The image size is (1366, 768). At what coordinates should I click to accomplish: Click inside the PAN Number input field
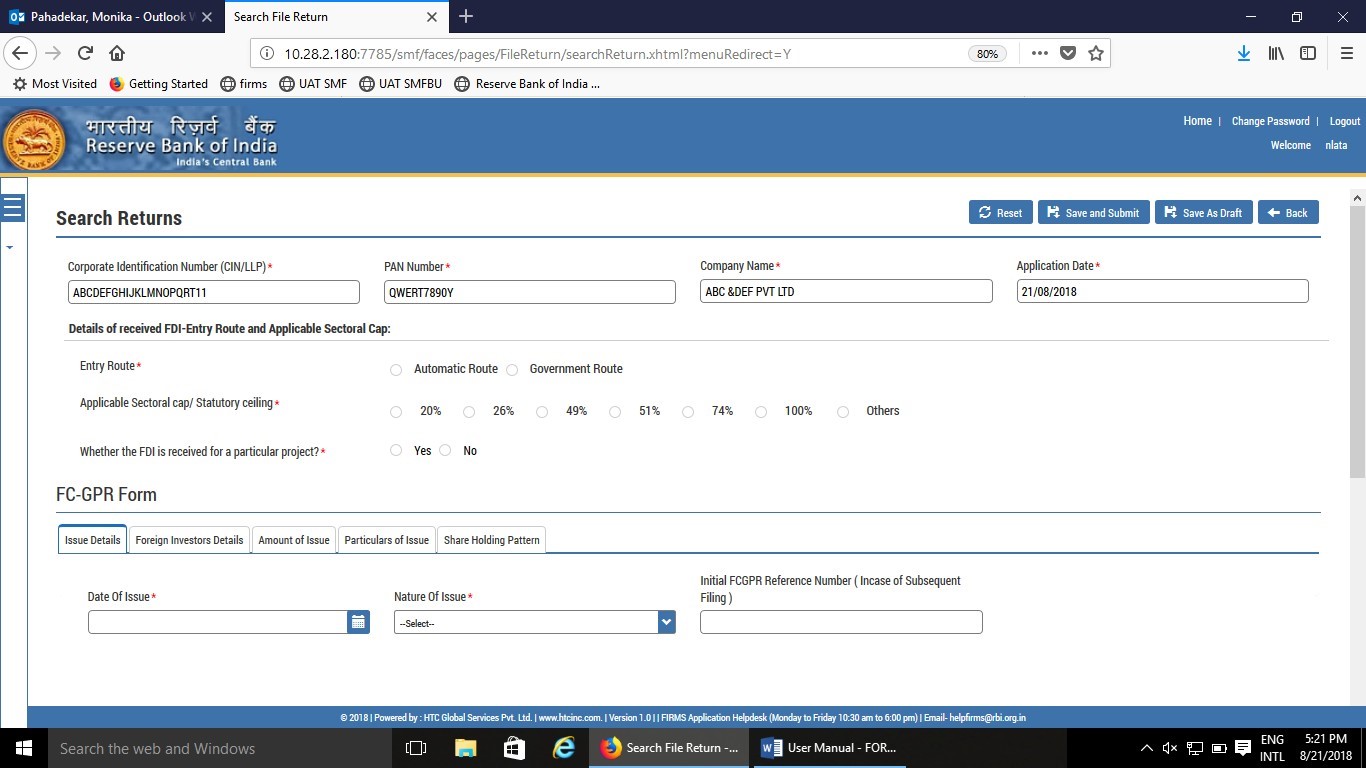click(529, 291)
